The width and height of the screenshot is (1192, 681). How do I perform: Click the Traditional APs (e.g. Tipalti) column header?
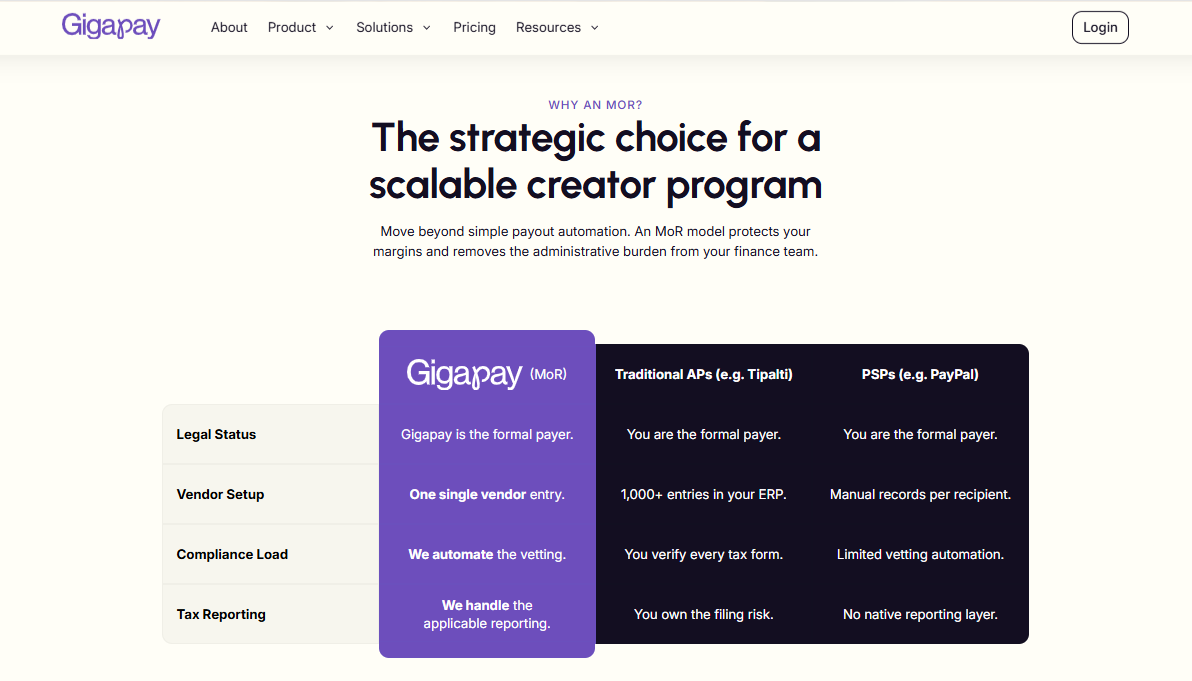pos(703,374)
